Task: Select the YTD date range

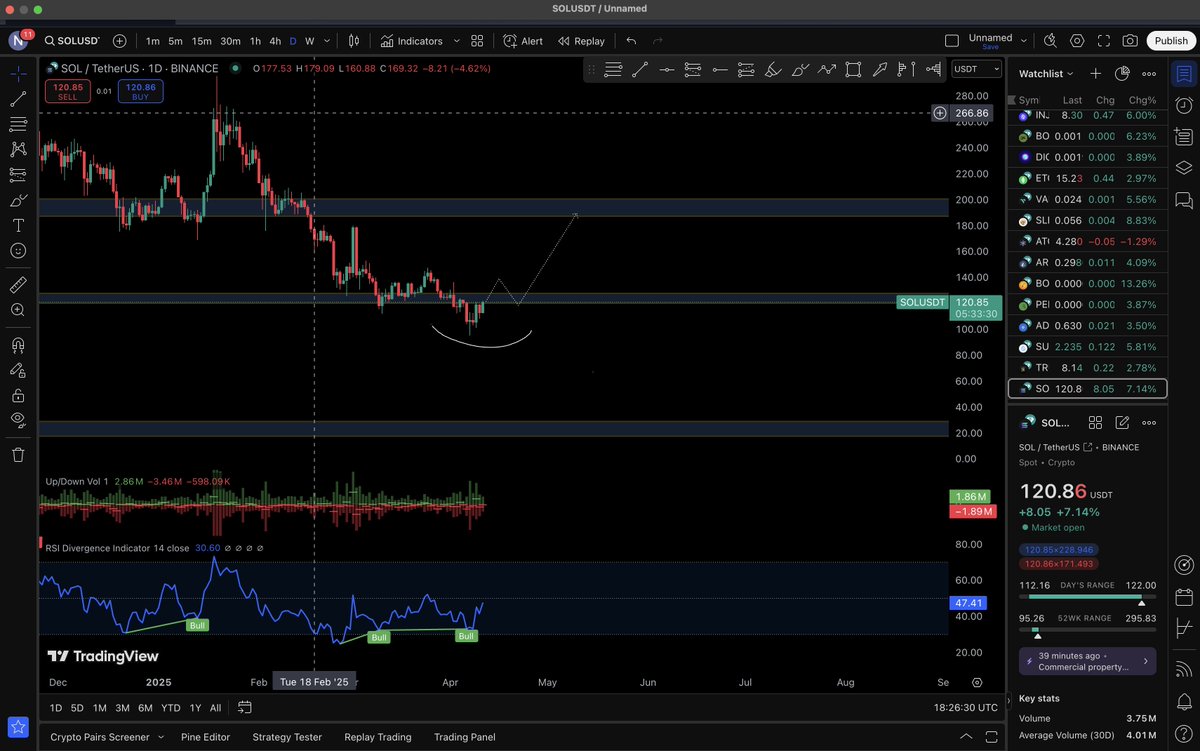Action: click(170, 707)
